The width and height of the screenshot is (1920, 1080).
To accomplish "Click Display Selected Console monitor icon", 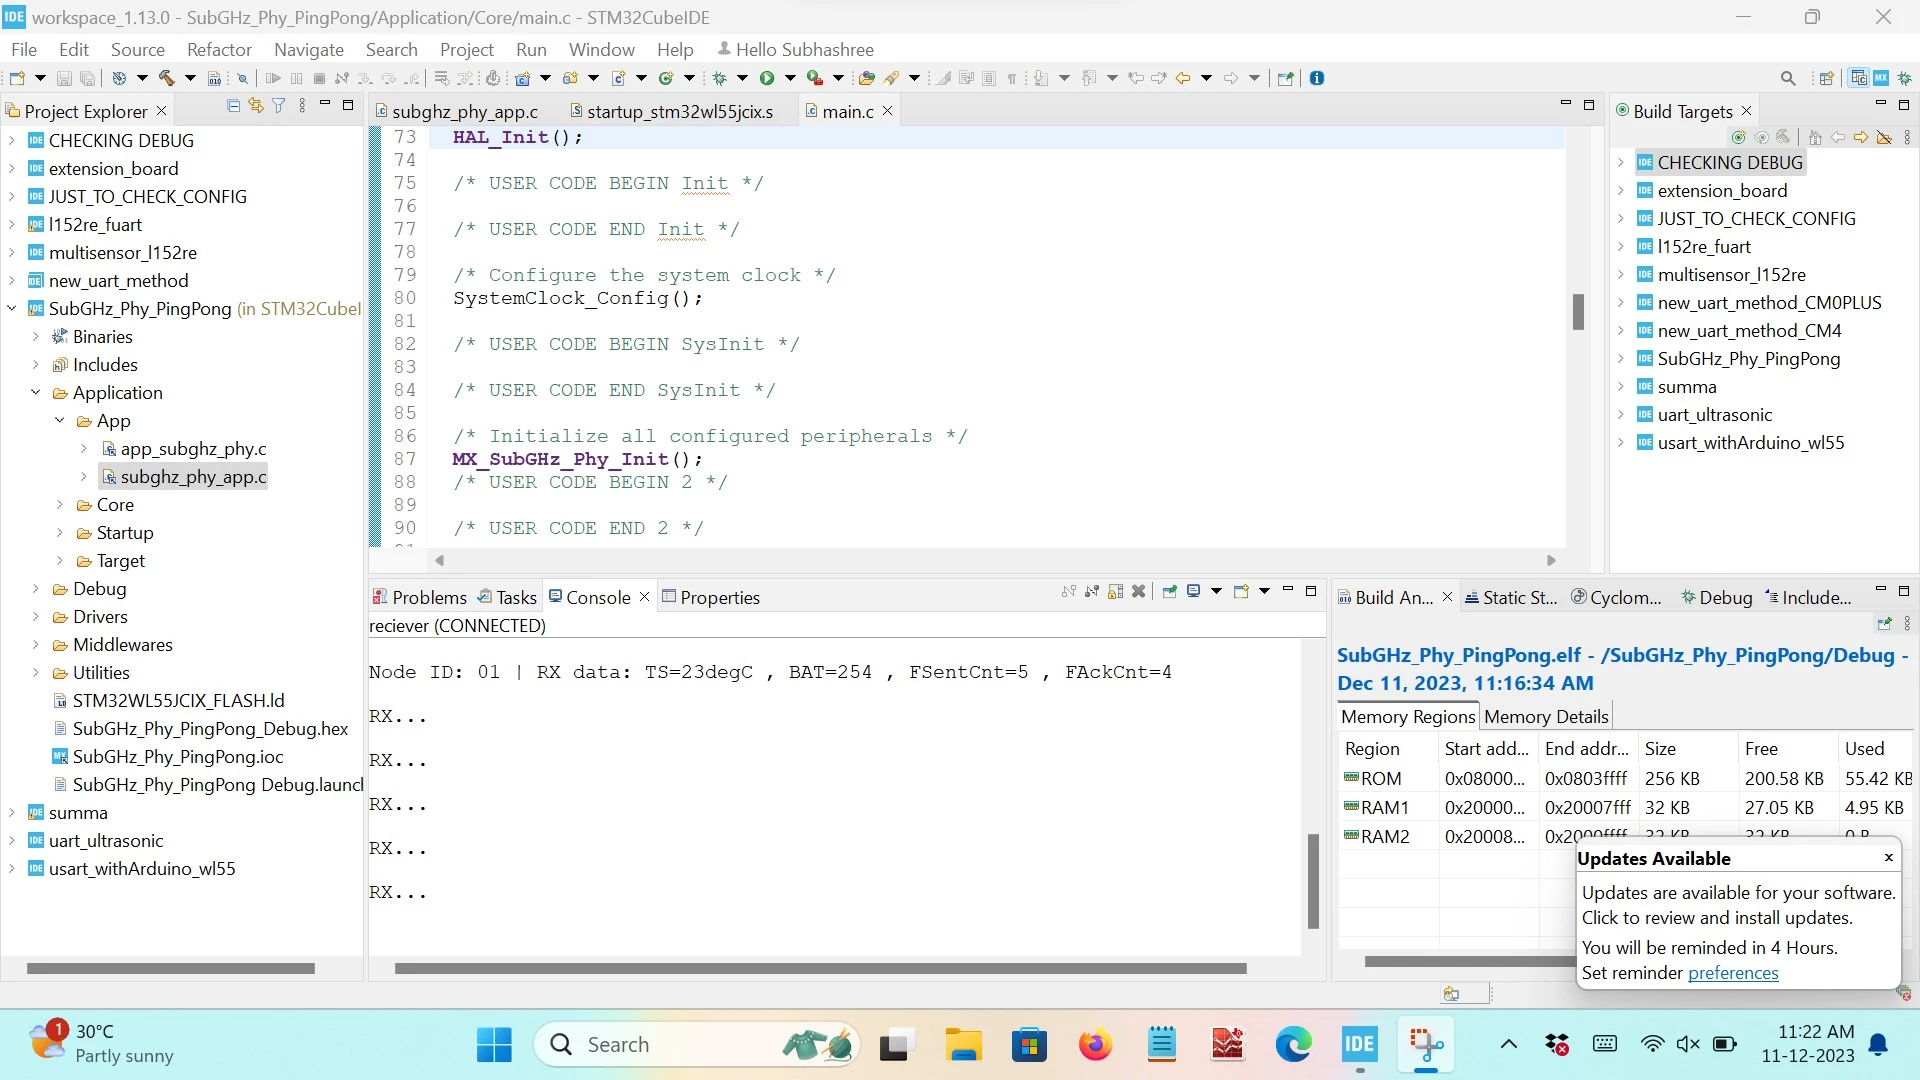I will [x=1193, y=592].
